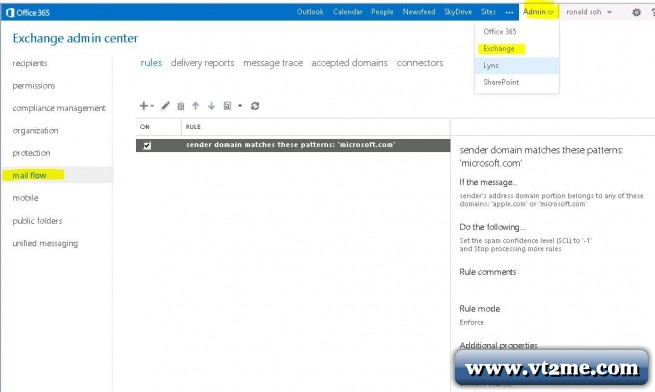
Task: Click the 'If the message...' heading
Action: click(488, 182)
